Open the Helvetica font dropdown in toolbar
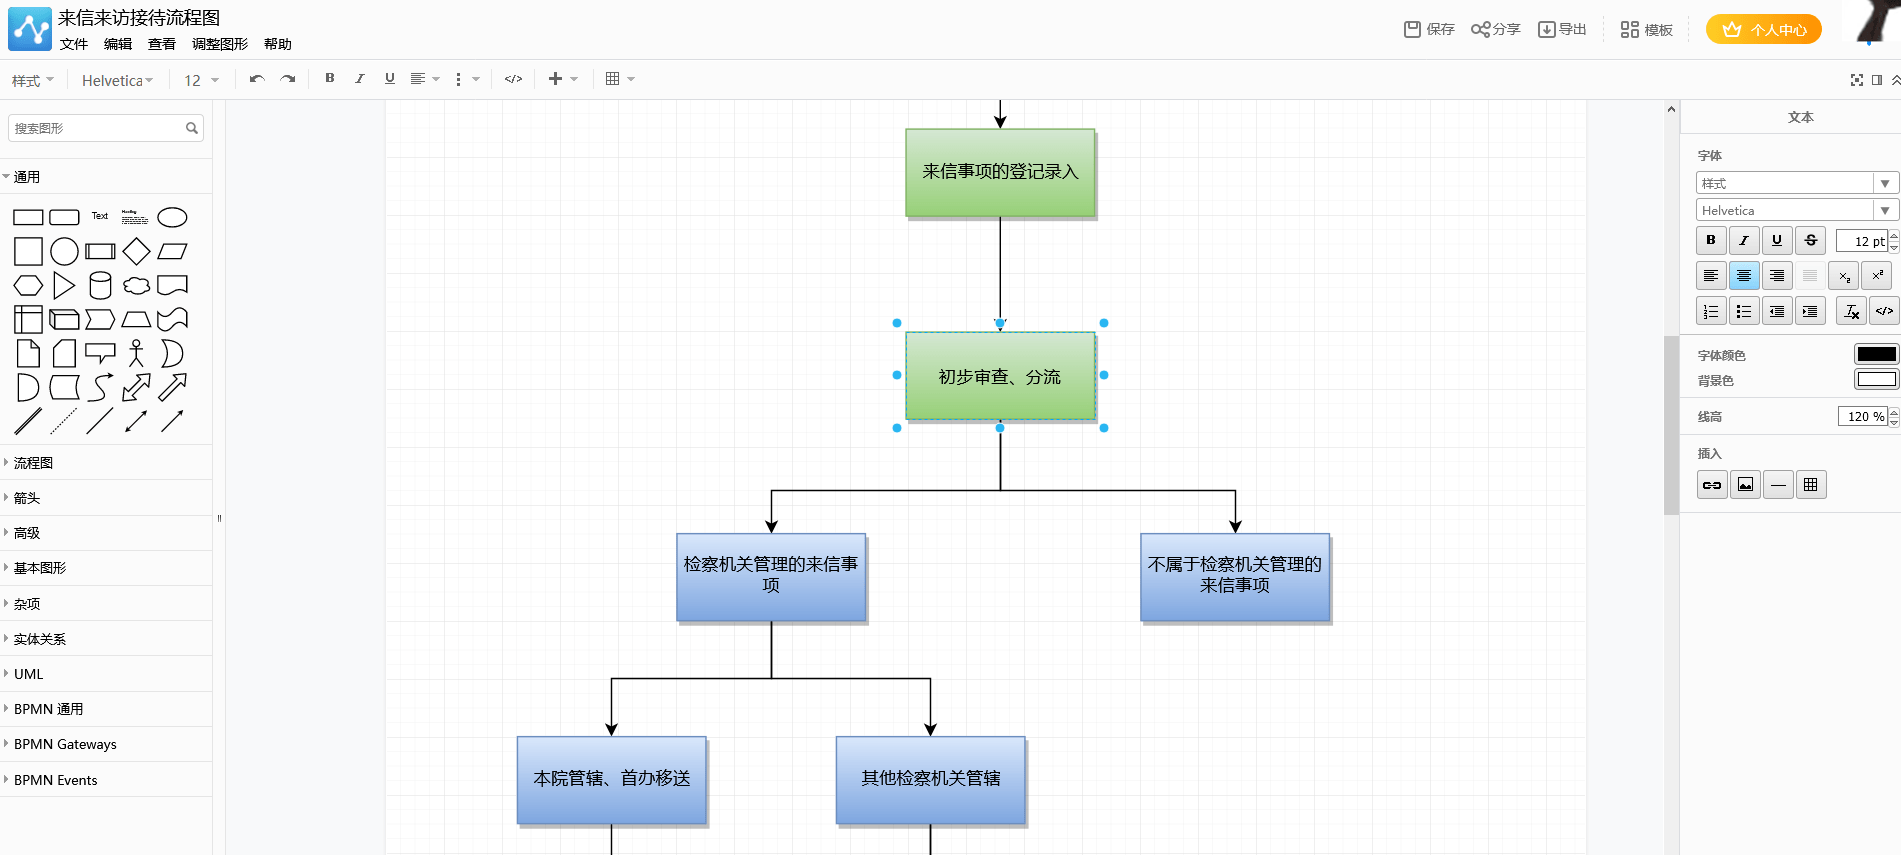 [x=117, y=80]
